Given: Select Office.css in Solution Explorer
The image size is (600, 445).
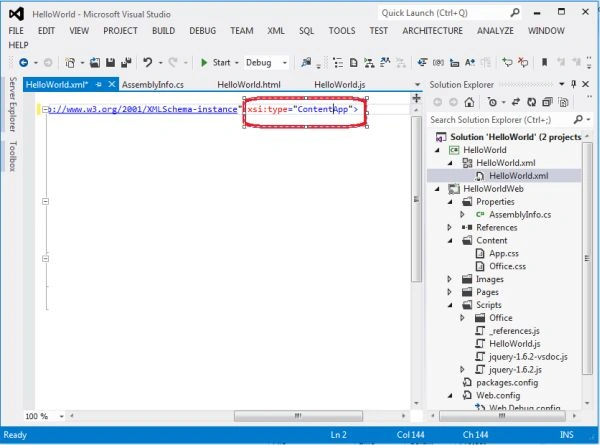Looking at the screenshot, I should [507, 266].
